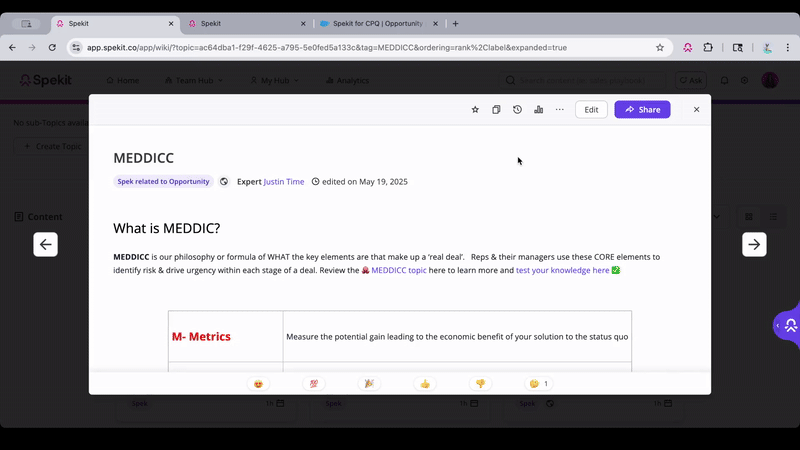Open the My Hub dropdown menu
The image size is (800, 450).
[274, 81]
